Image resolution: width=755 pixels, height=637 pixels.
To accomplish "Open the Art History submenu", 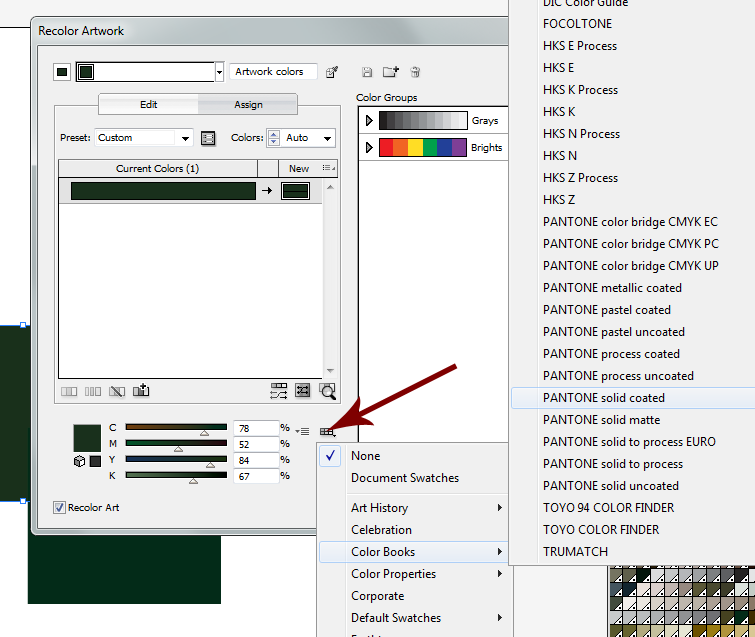I will point(413,508).
